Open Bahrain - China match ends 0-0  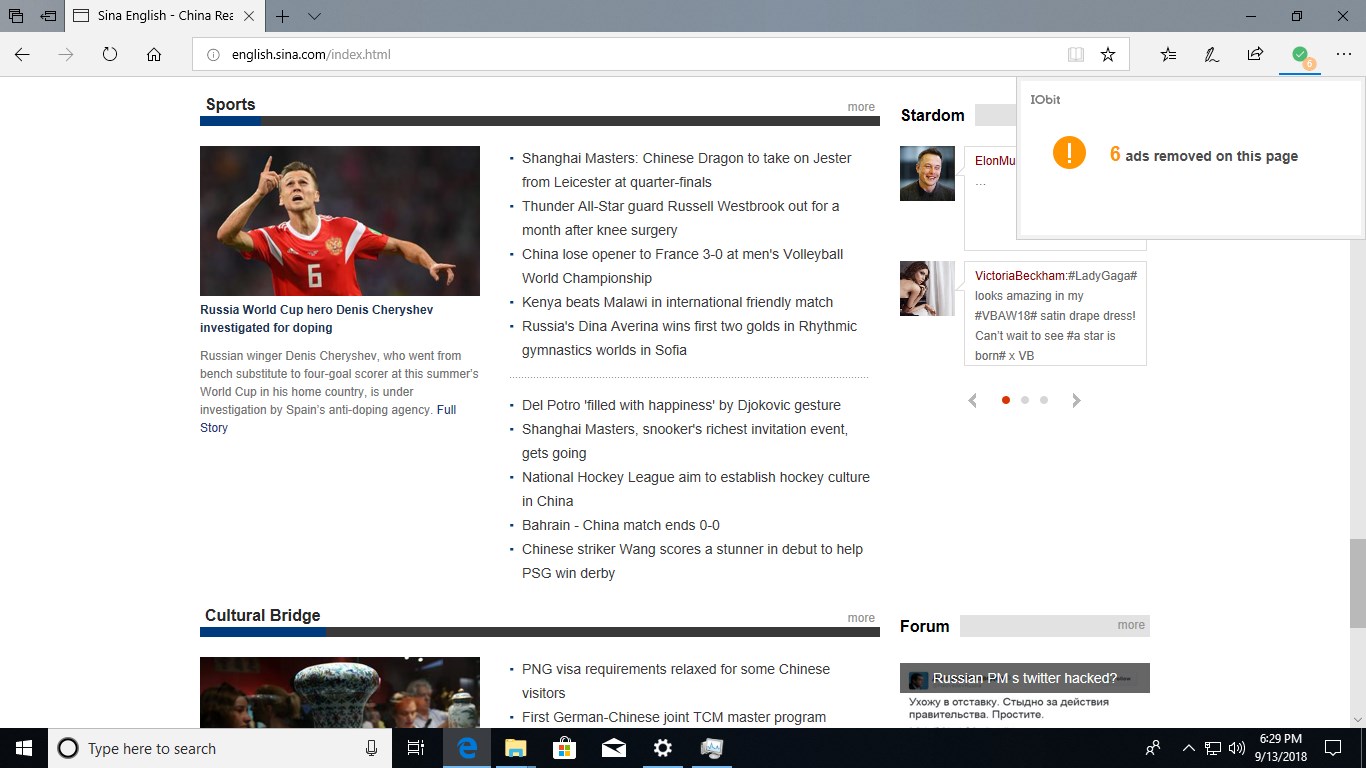(621, 525)
